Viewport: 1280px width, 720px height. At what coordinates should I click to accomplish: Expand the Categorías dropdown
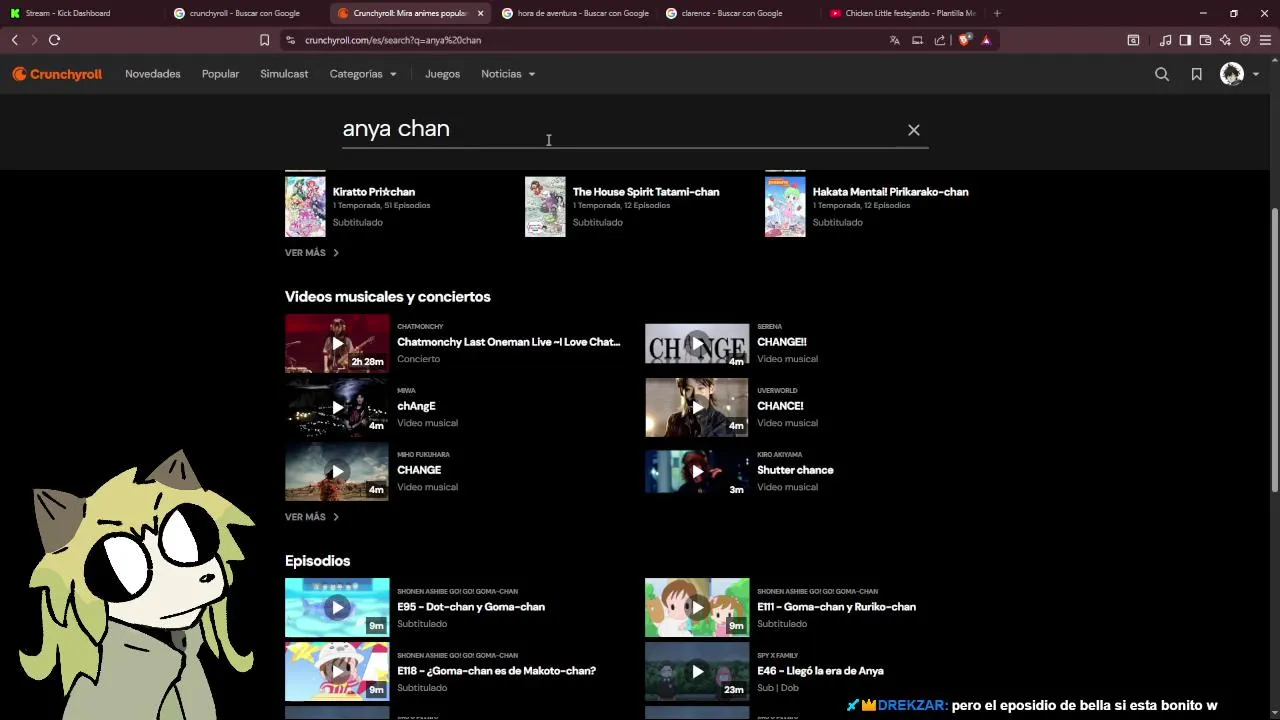click(x=363, y=74)
